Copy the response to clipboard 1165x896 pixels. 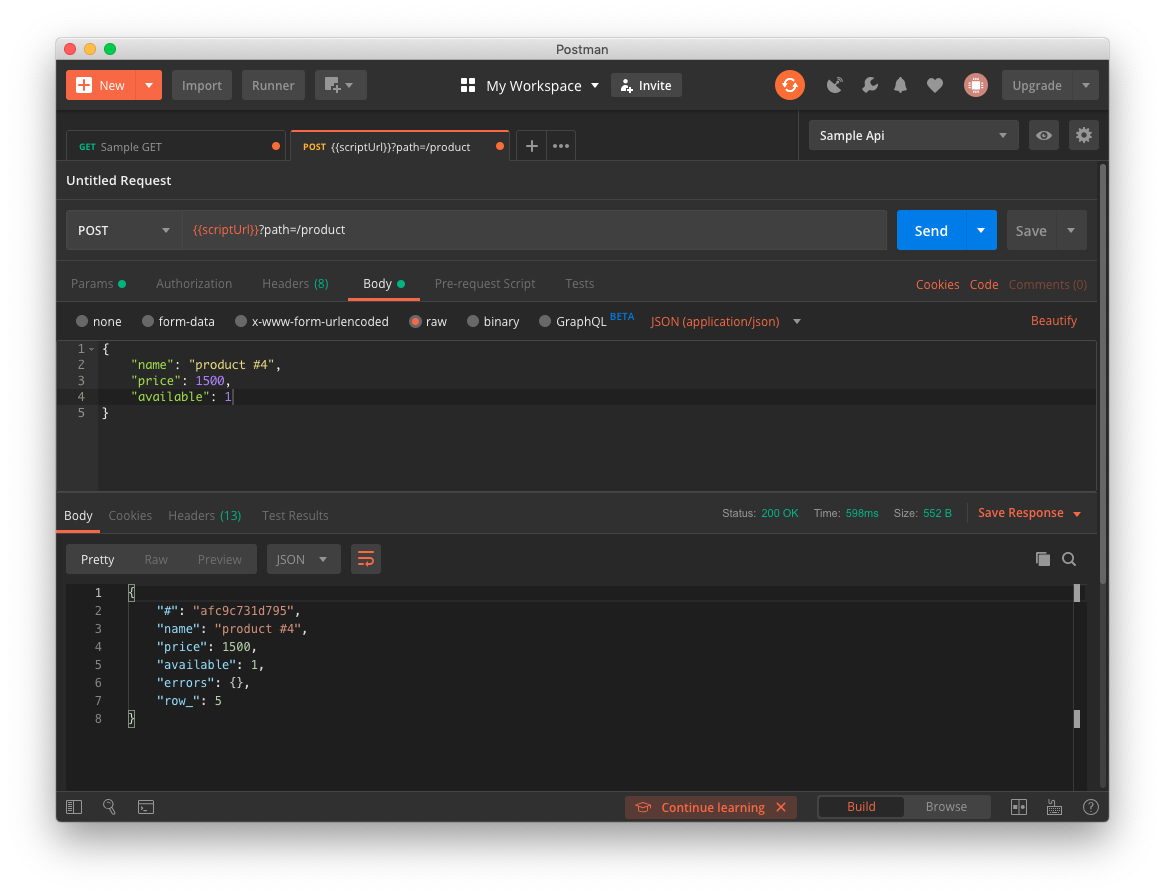point(1042,559)
